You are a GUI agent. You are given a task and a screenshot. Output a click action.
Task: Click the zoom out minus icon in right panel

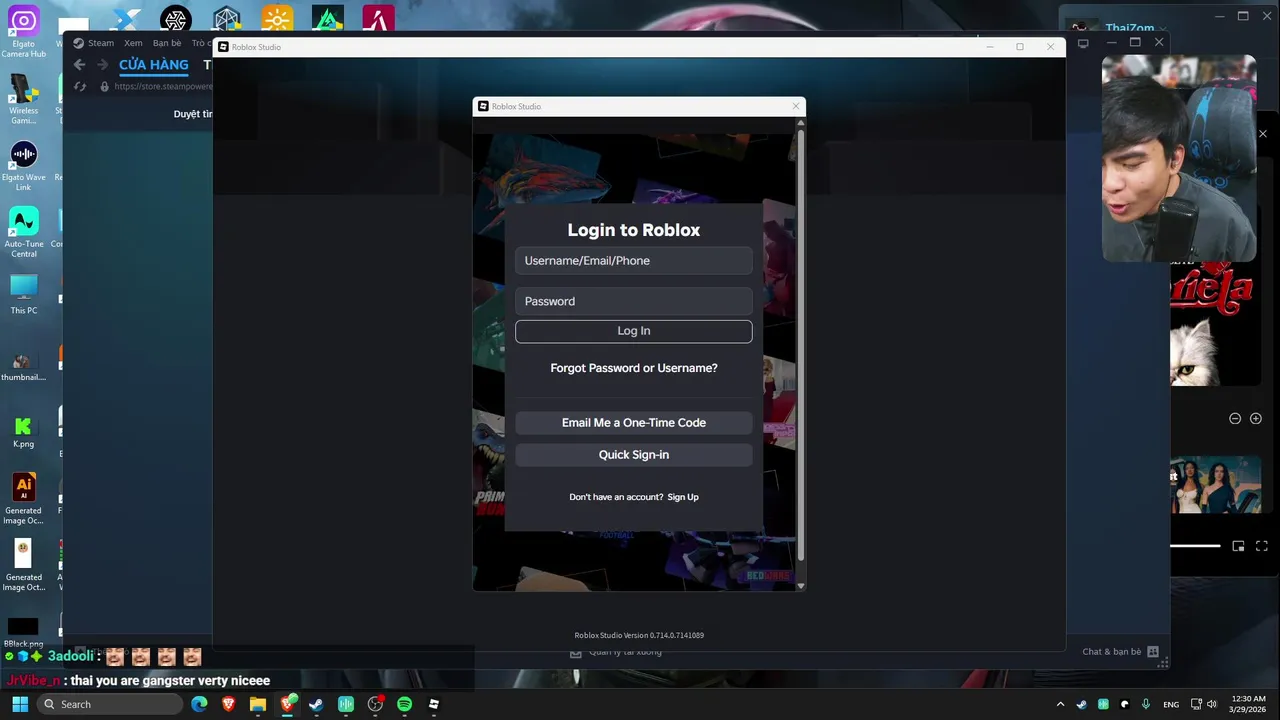coord(1235,419)
